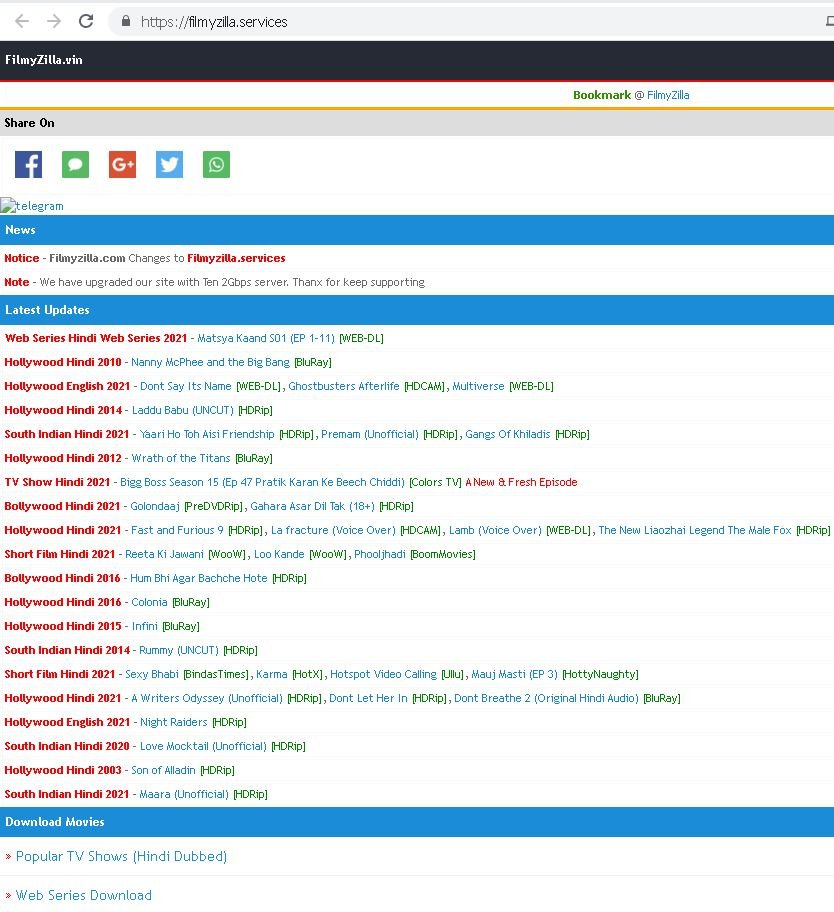Click the address bar URL field
The height and width of the screenshot is (912, 834).
click(465, 22)
